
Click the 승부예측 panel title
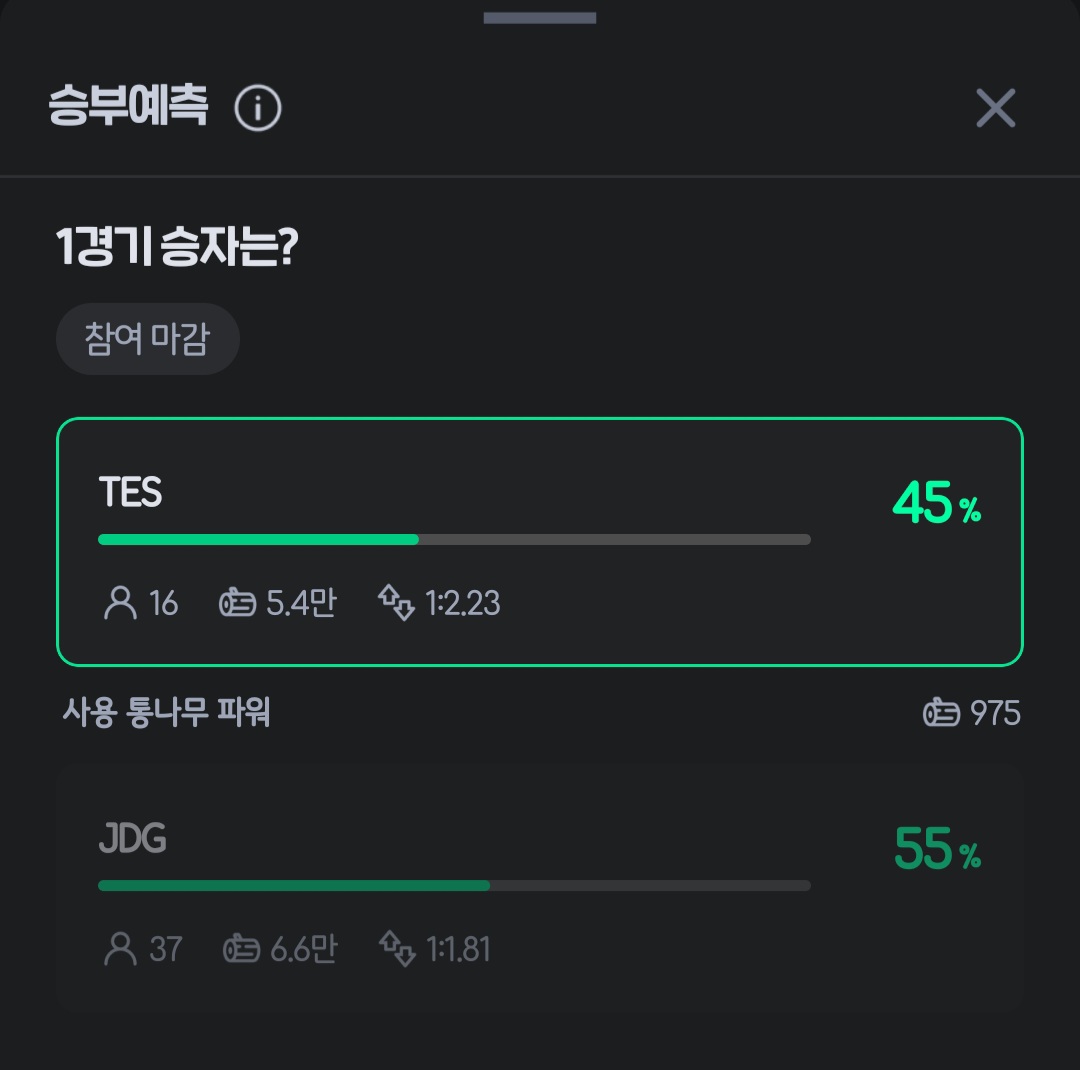128,107
